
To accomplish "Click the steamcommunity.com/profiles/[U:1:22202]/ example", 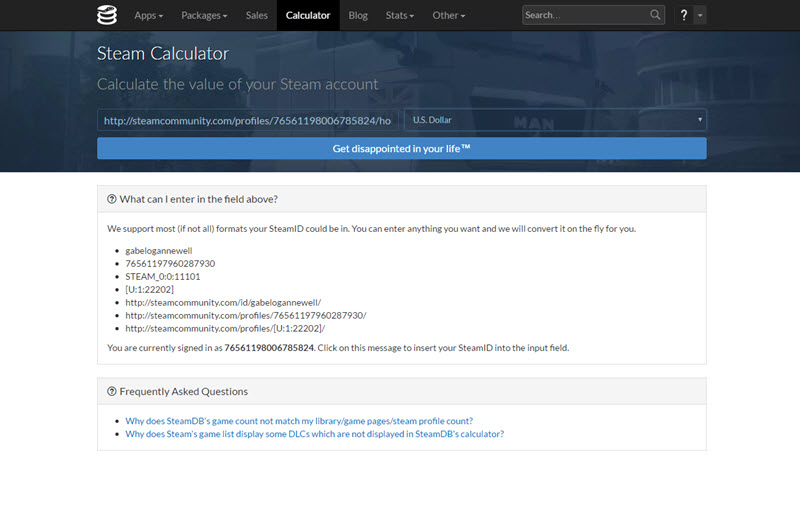I will [225, 328].
